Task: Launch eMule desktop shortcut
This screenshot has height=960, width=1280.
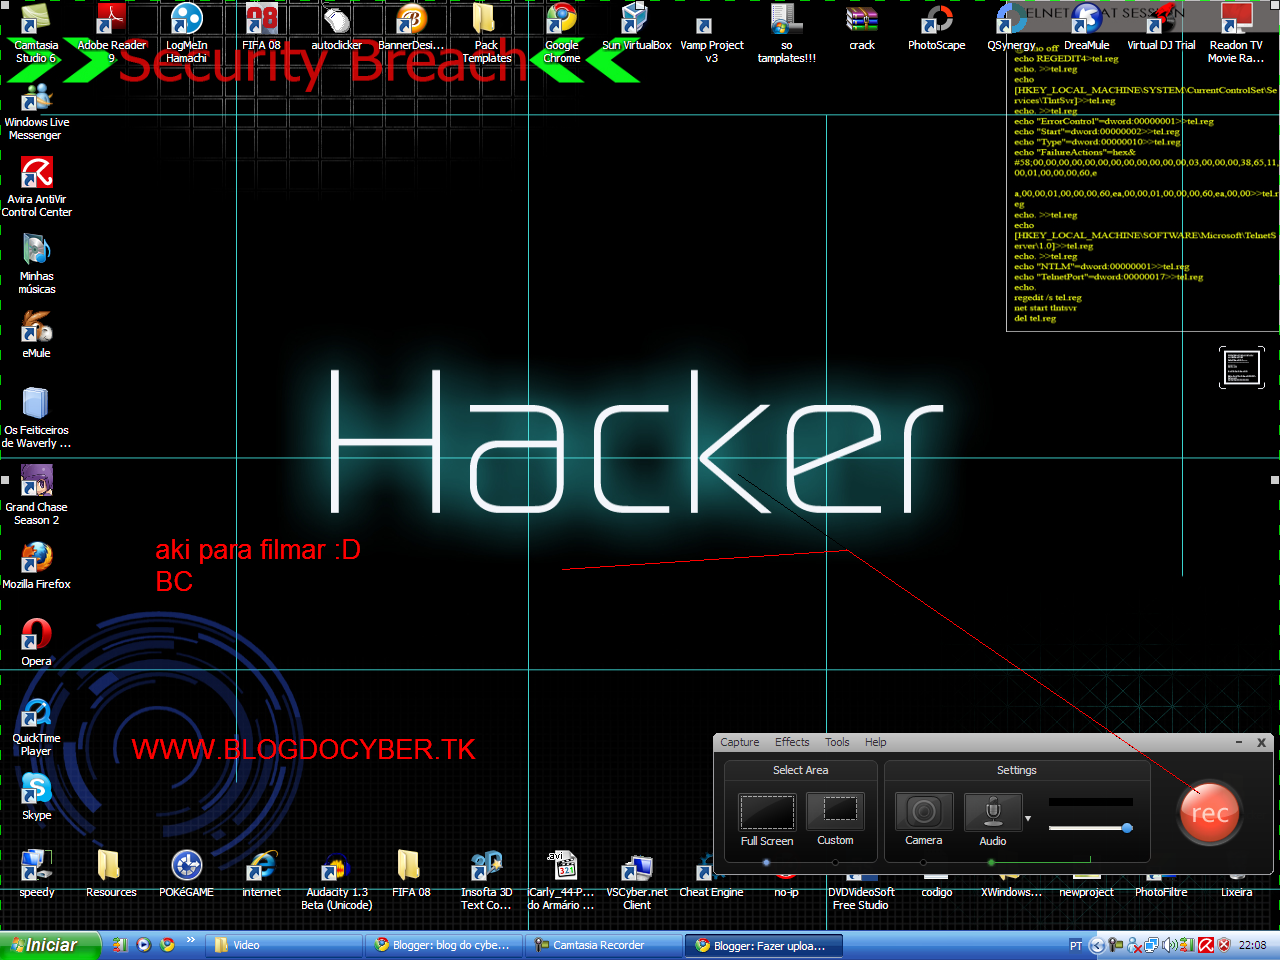Action: point(36,334)
